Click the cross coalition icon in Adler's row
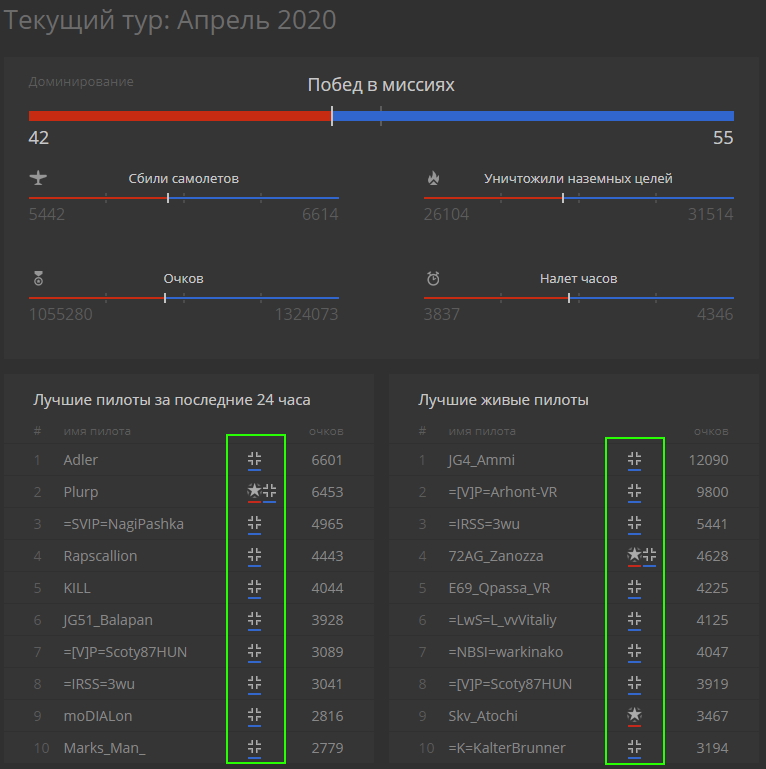This screenshot has height=769, width=766. 254,459
